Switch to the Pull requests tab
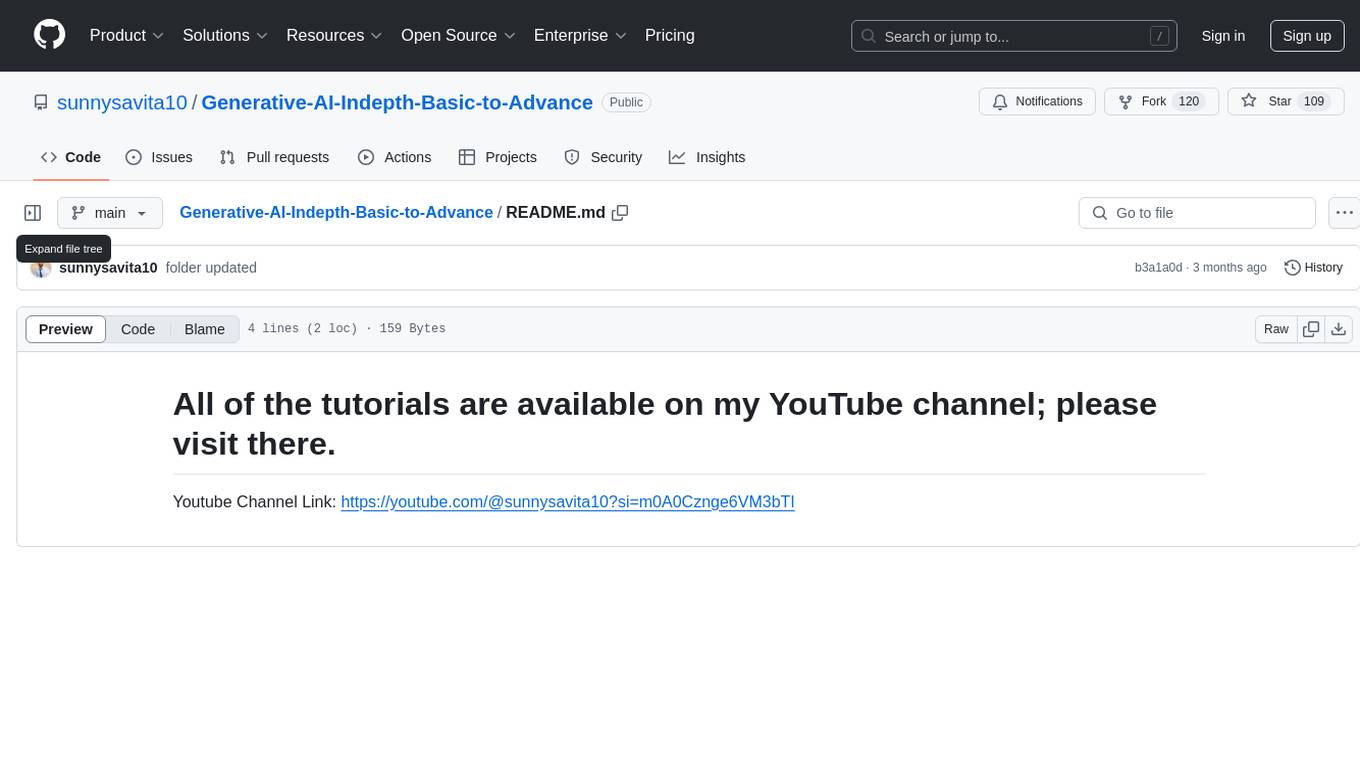 coord(274,157)
